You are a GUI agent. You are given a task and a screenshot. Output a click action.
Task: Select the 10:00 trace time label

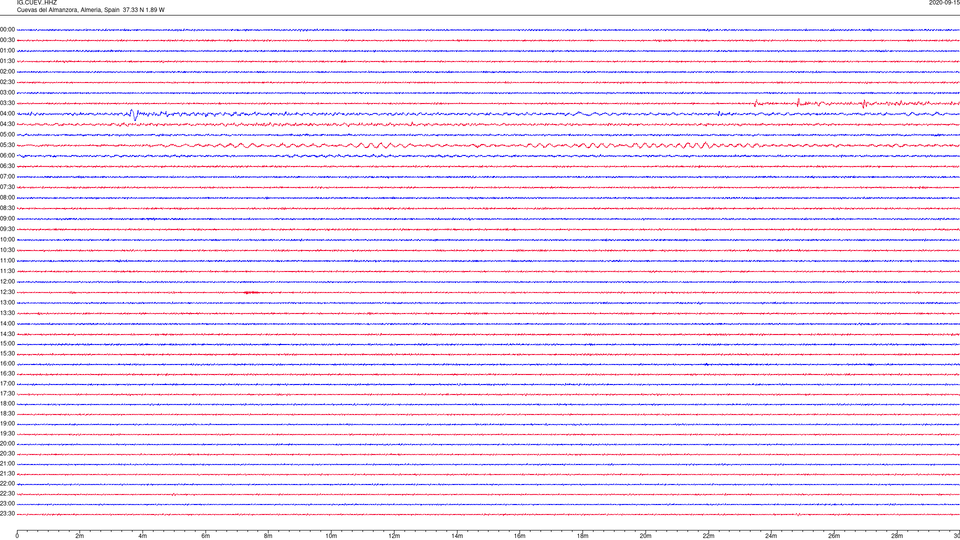pos(7,240)
